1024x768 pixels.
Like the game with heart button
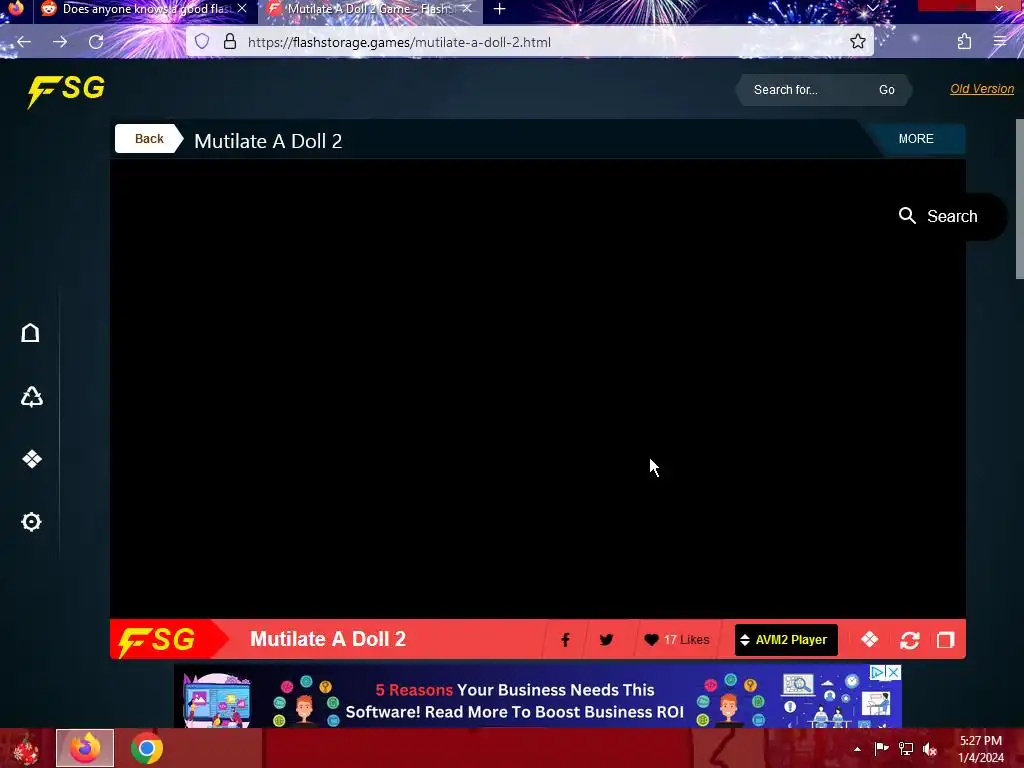(677, 640)
